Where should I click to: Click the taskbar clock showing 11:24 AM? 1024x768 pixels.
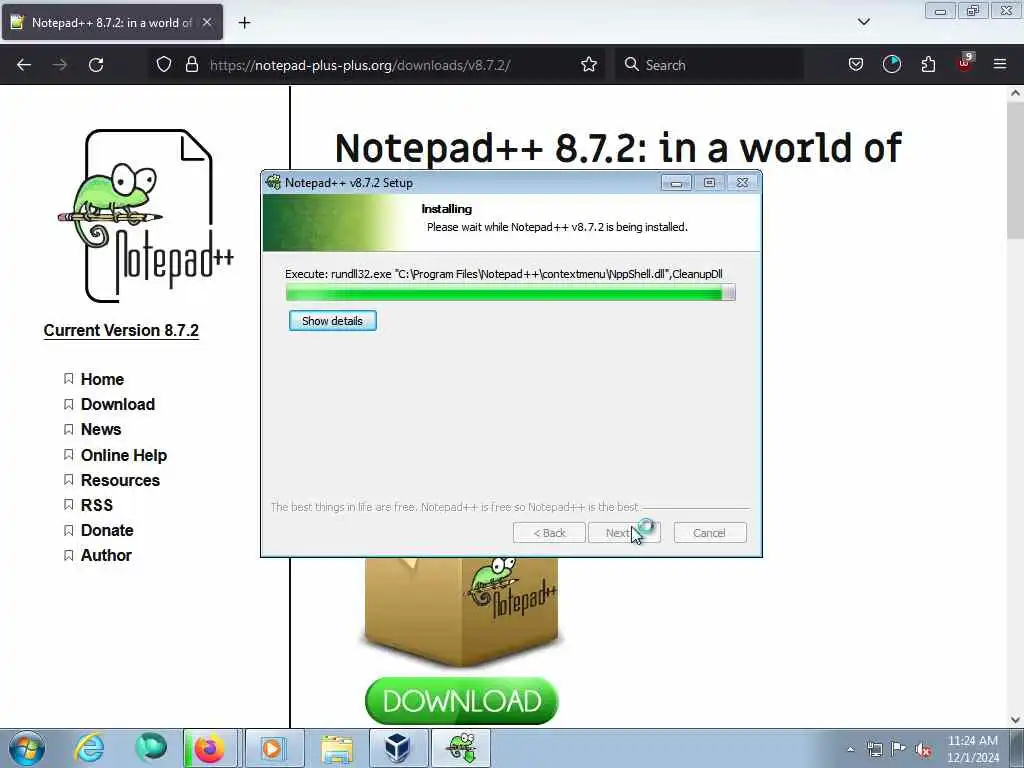(x=972, y=749)
